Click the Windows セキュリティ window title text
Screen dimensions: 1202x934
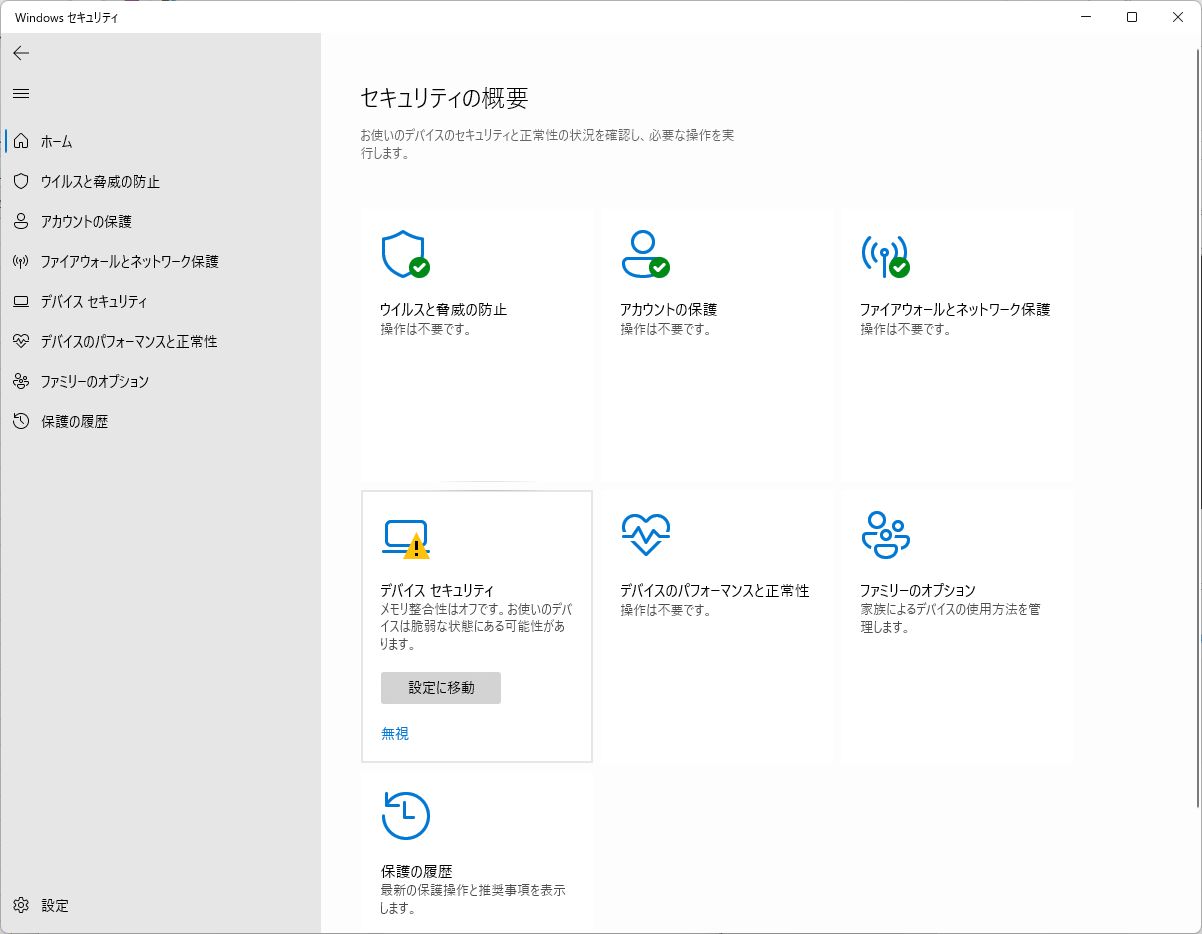pos(66,18)
